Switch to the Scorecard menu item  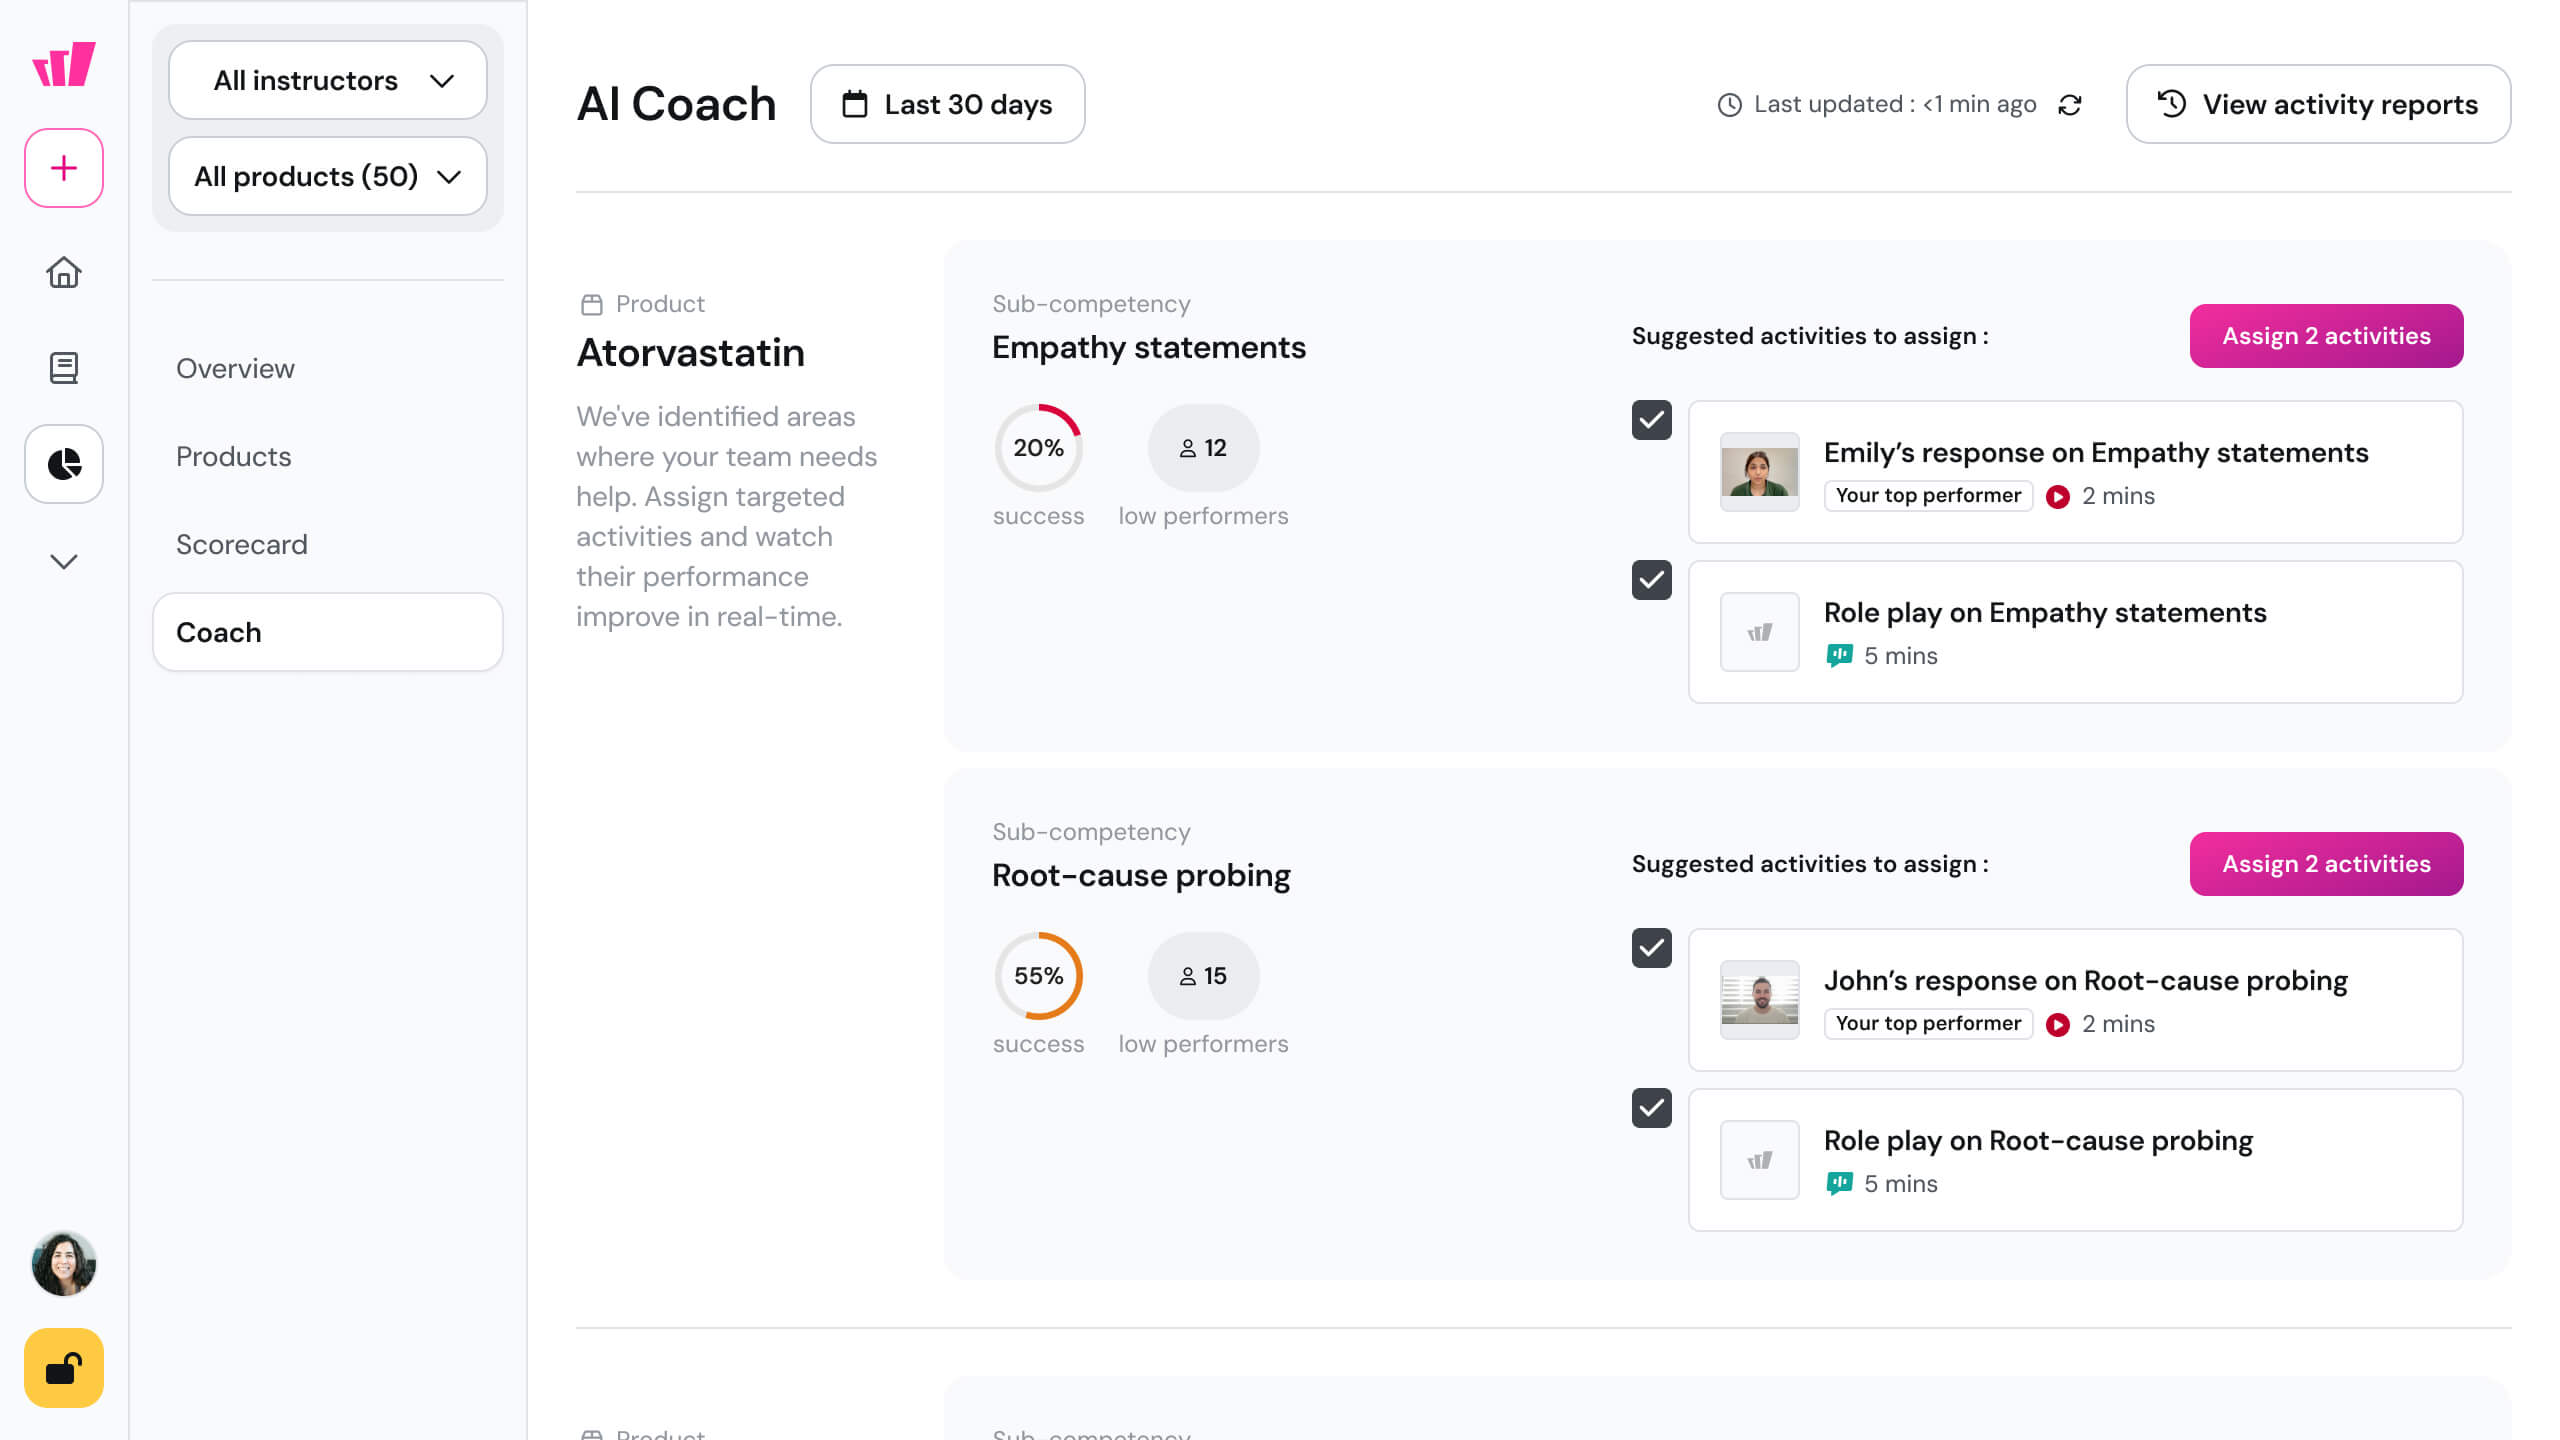(242, 544)
